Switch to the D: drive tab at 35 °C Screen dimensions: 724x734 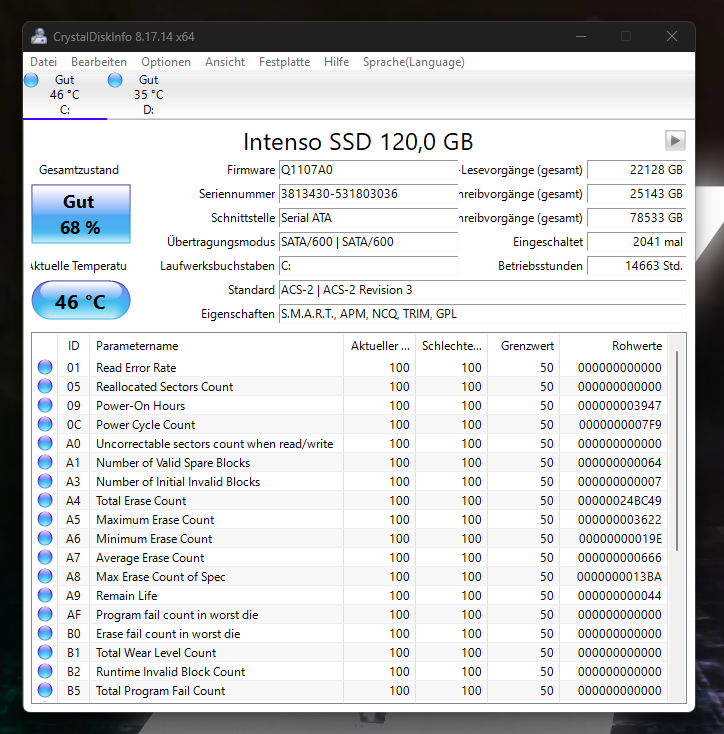coord(148,95)
